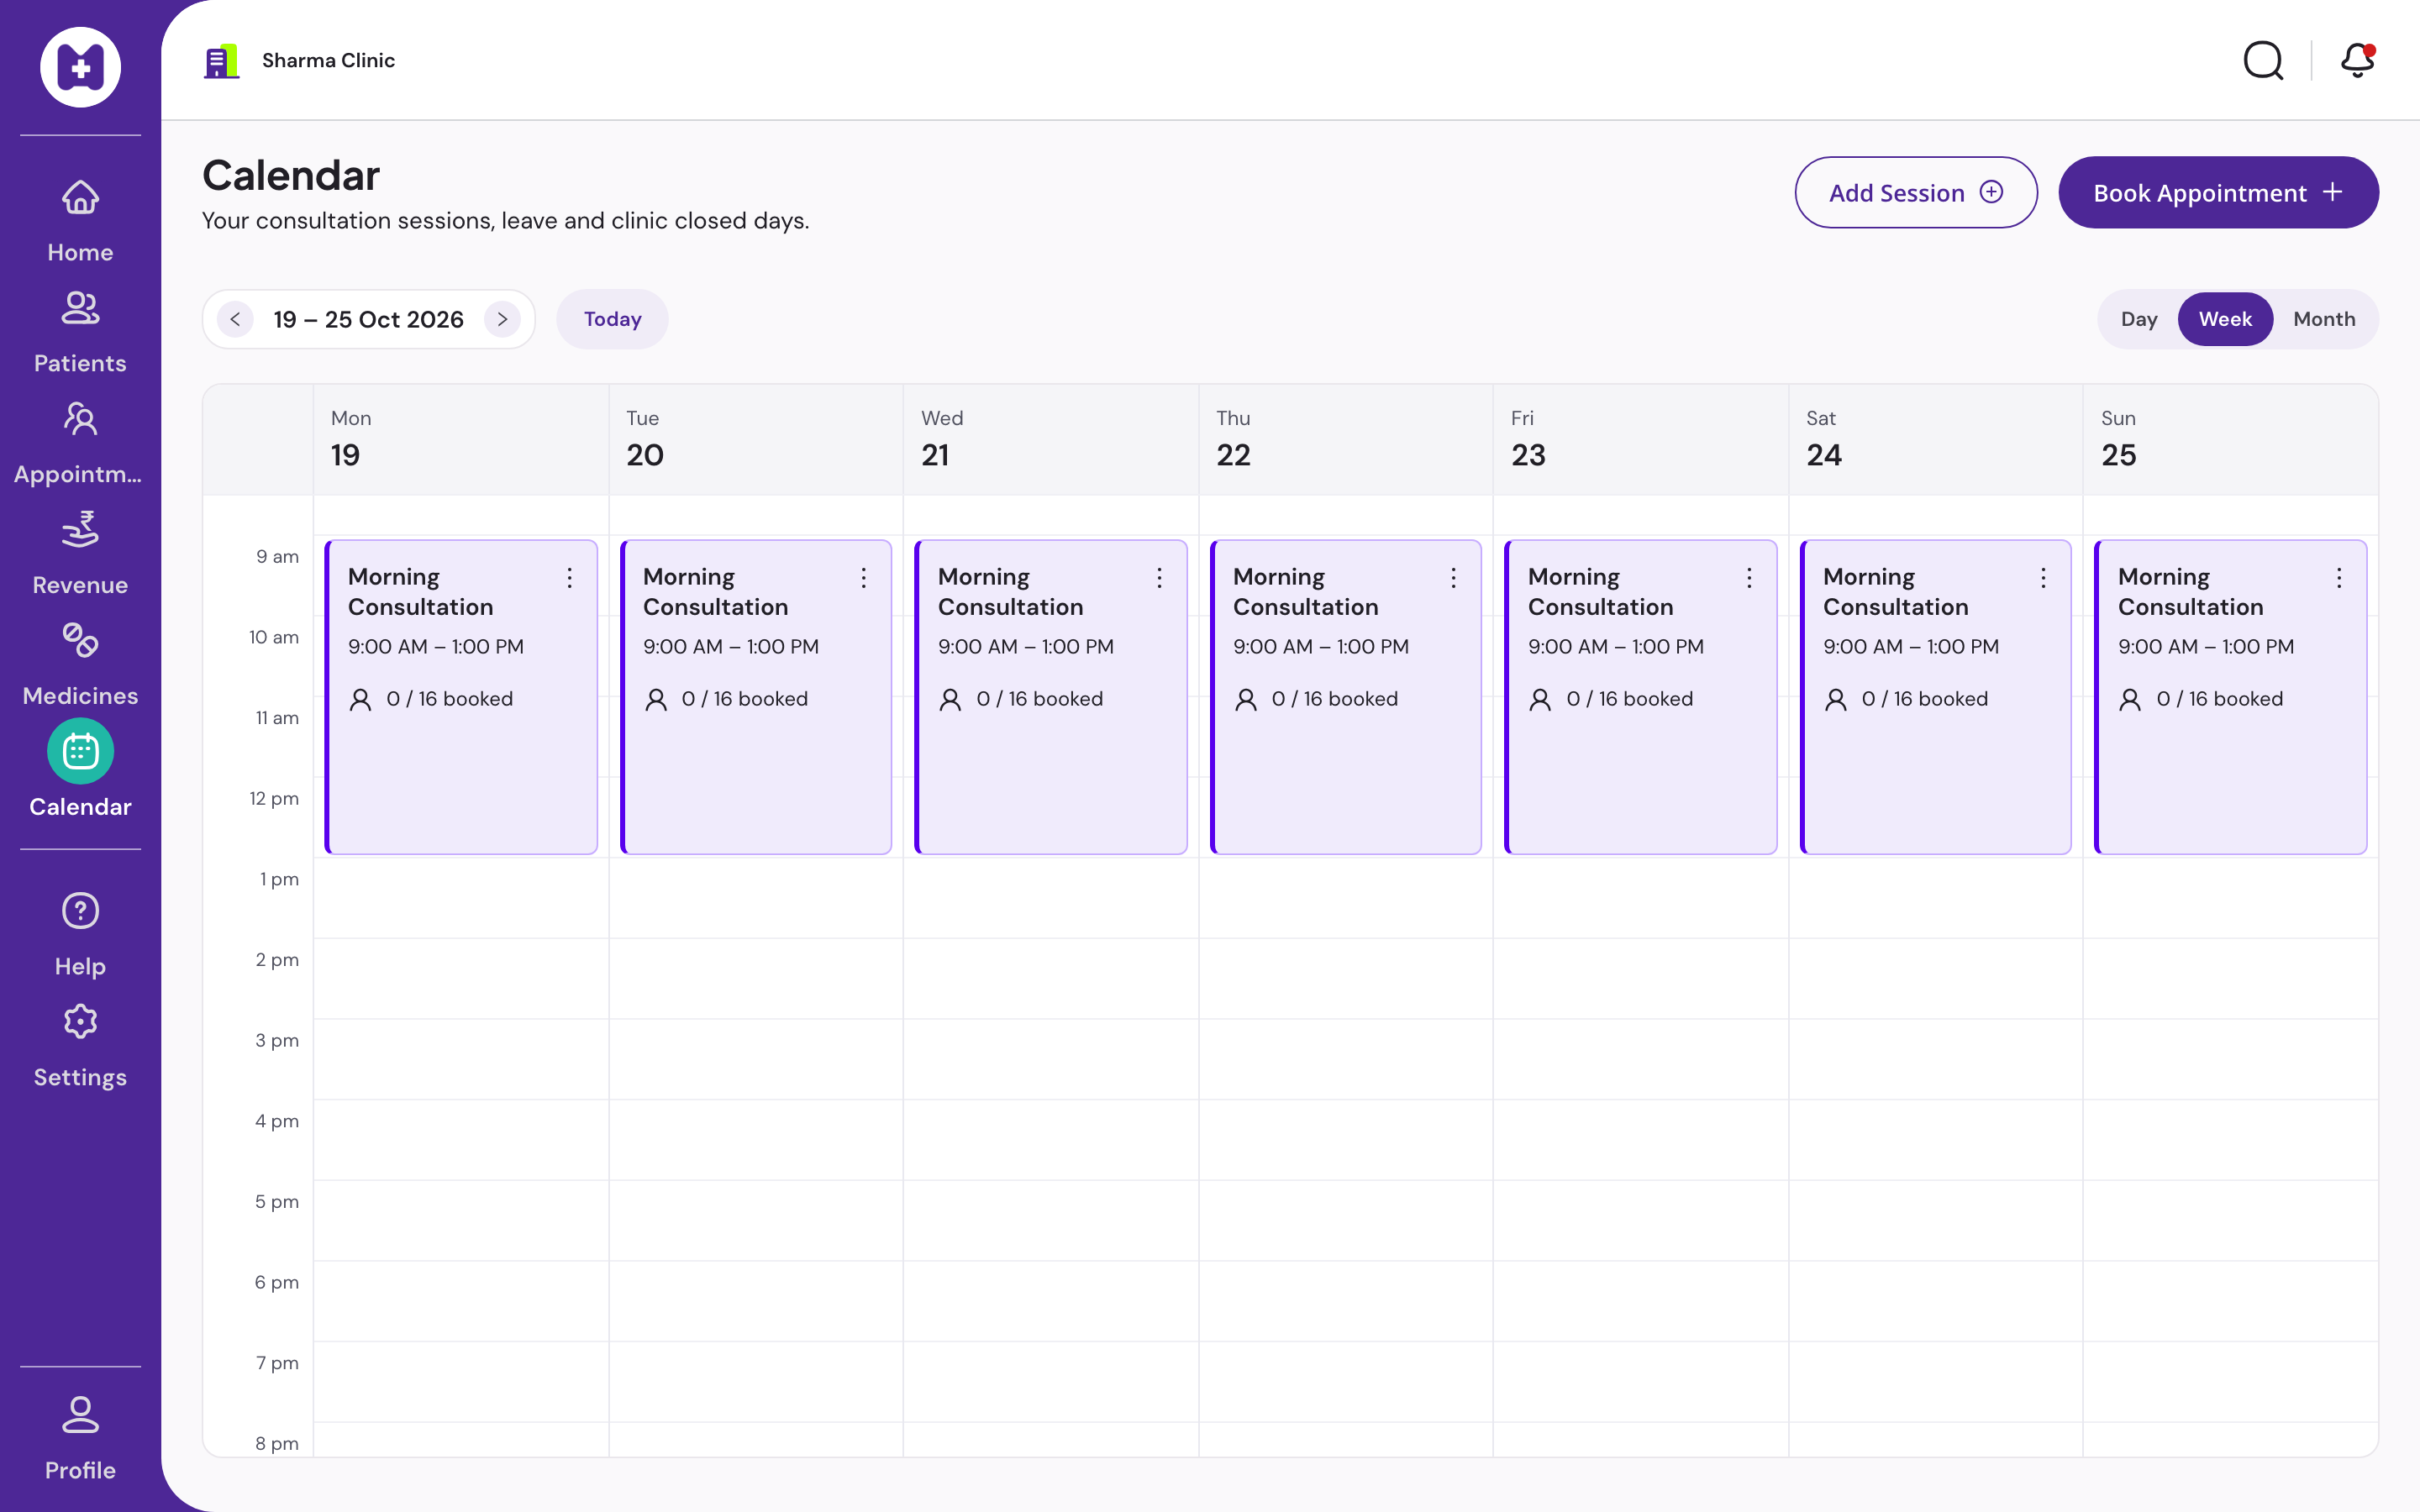Jump to Today
Image resolution: width=2420 pixels, height=1512 pixels.
point(612,319)
